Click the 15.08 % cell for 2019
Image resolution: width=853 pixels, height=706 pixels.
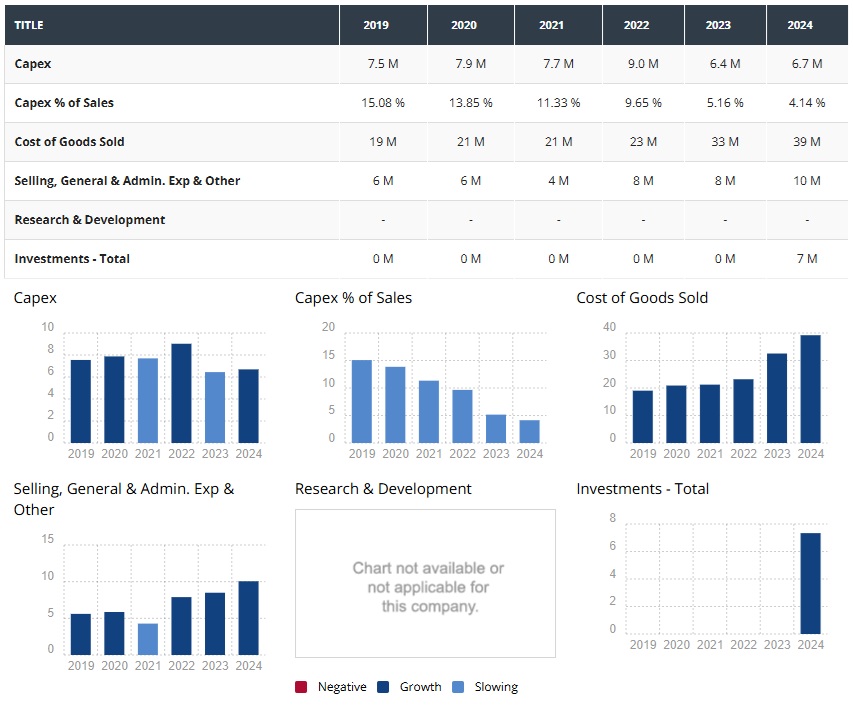point(383,103)
